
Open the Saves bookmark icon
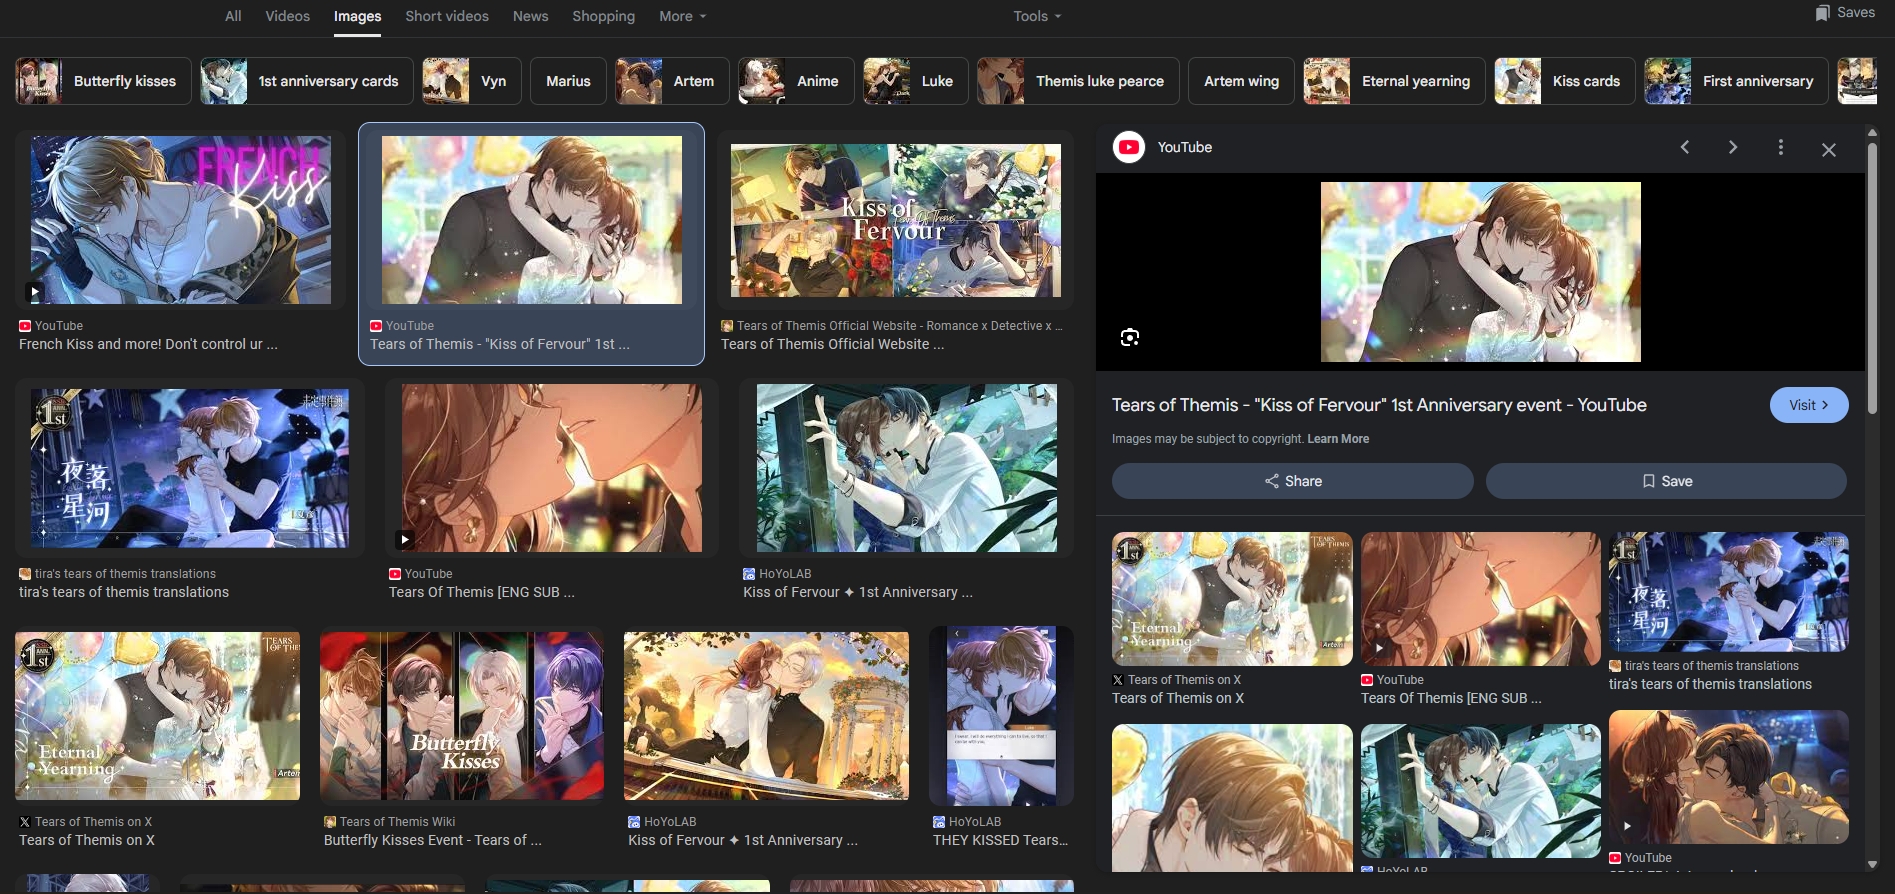tap(1823, 13)
